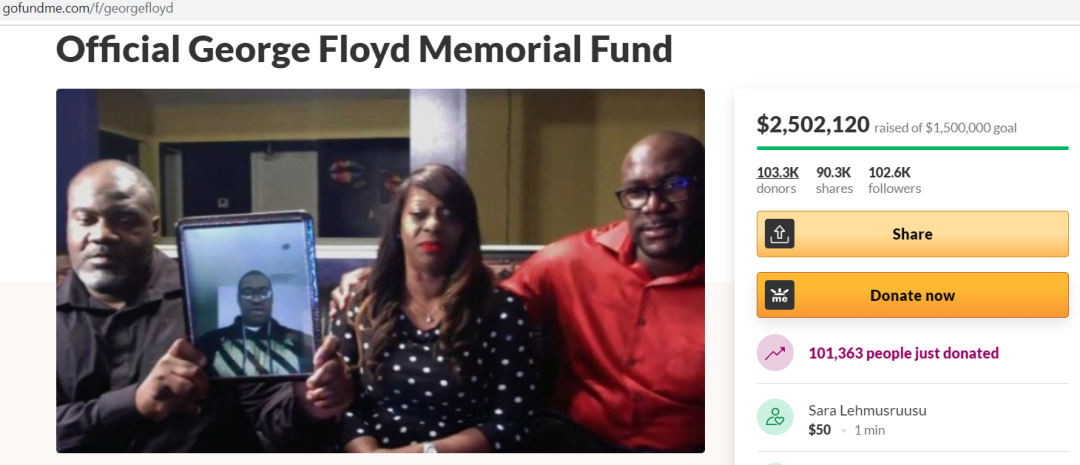The width and height of the screenshot is (1080, 465).
Task: Click the green fundraising progress bar
Action: 913,147
